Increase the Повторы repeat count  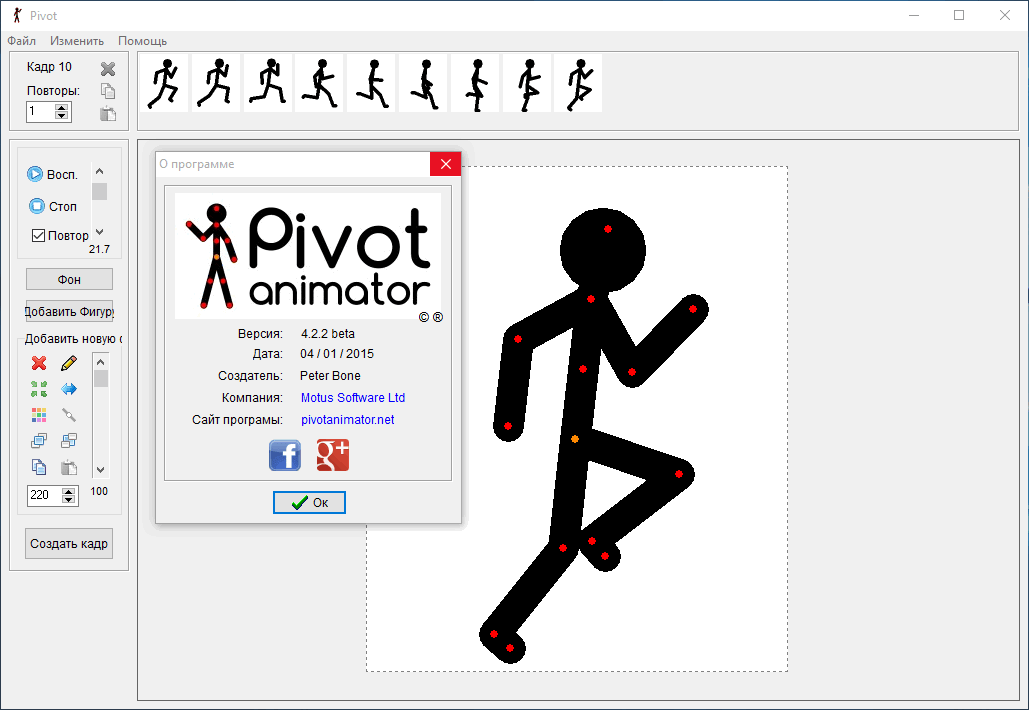[62, 107]
